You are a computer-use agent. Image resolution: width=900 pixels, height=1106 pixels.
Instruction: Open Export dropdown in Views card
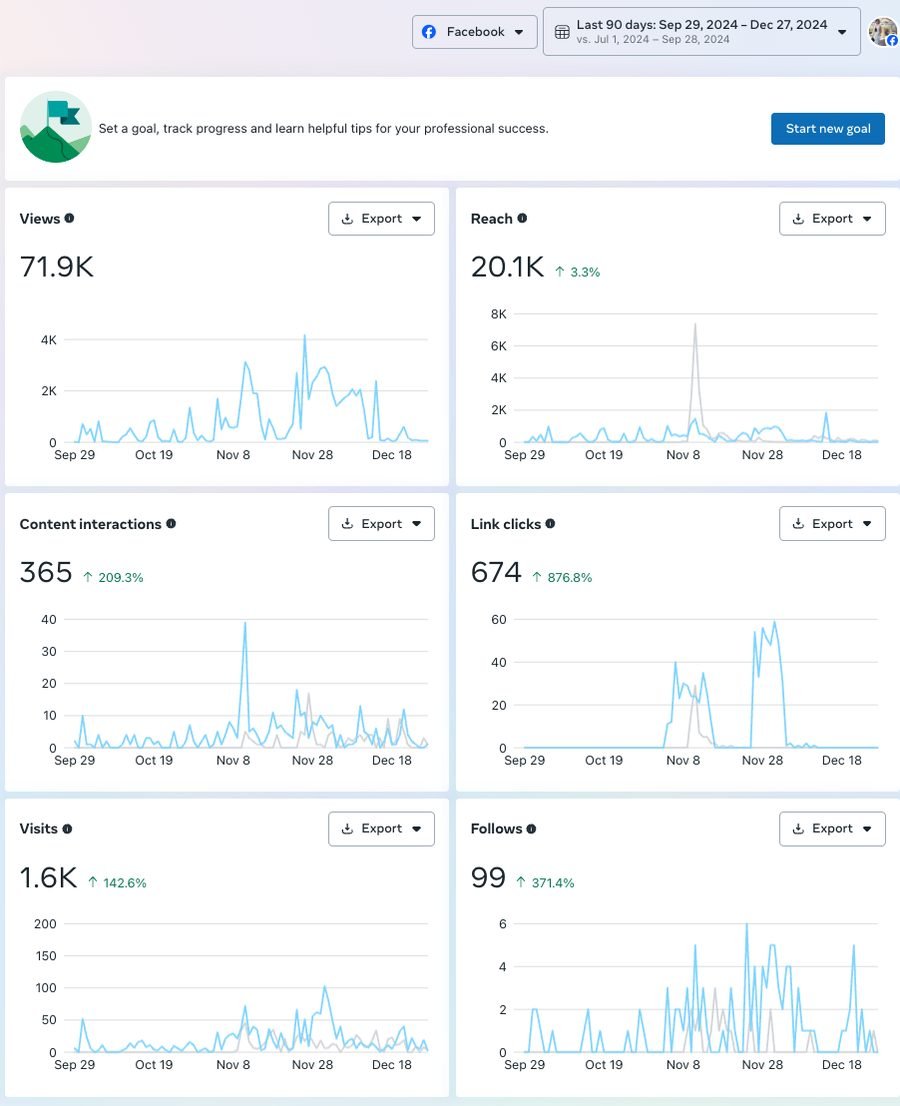(381, 219)
